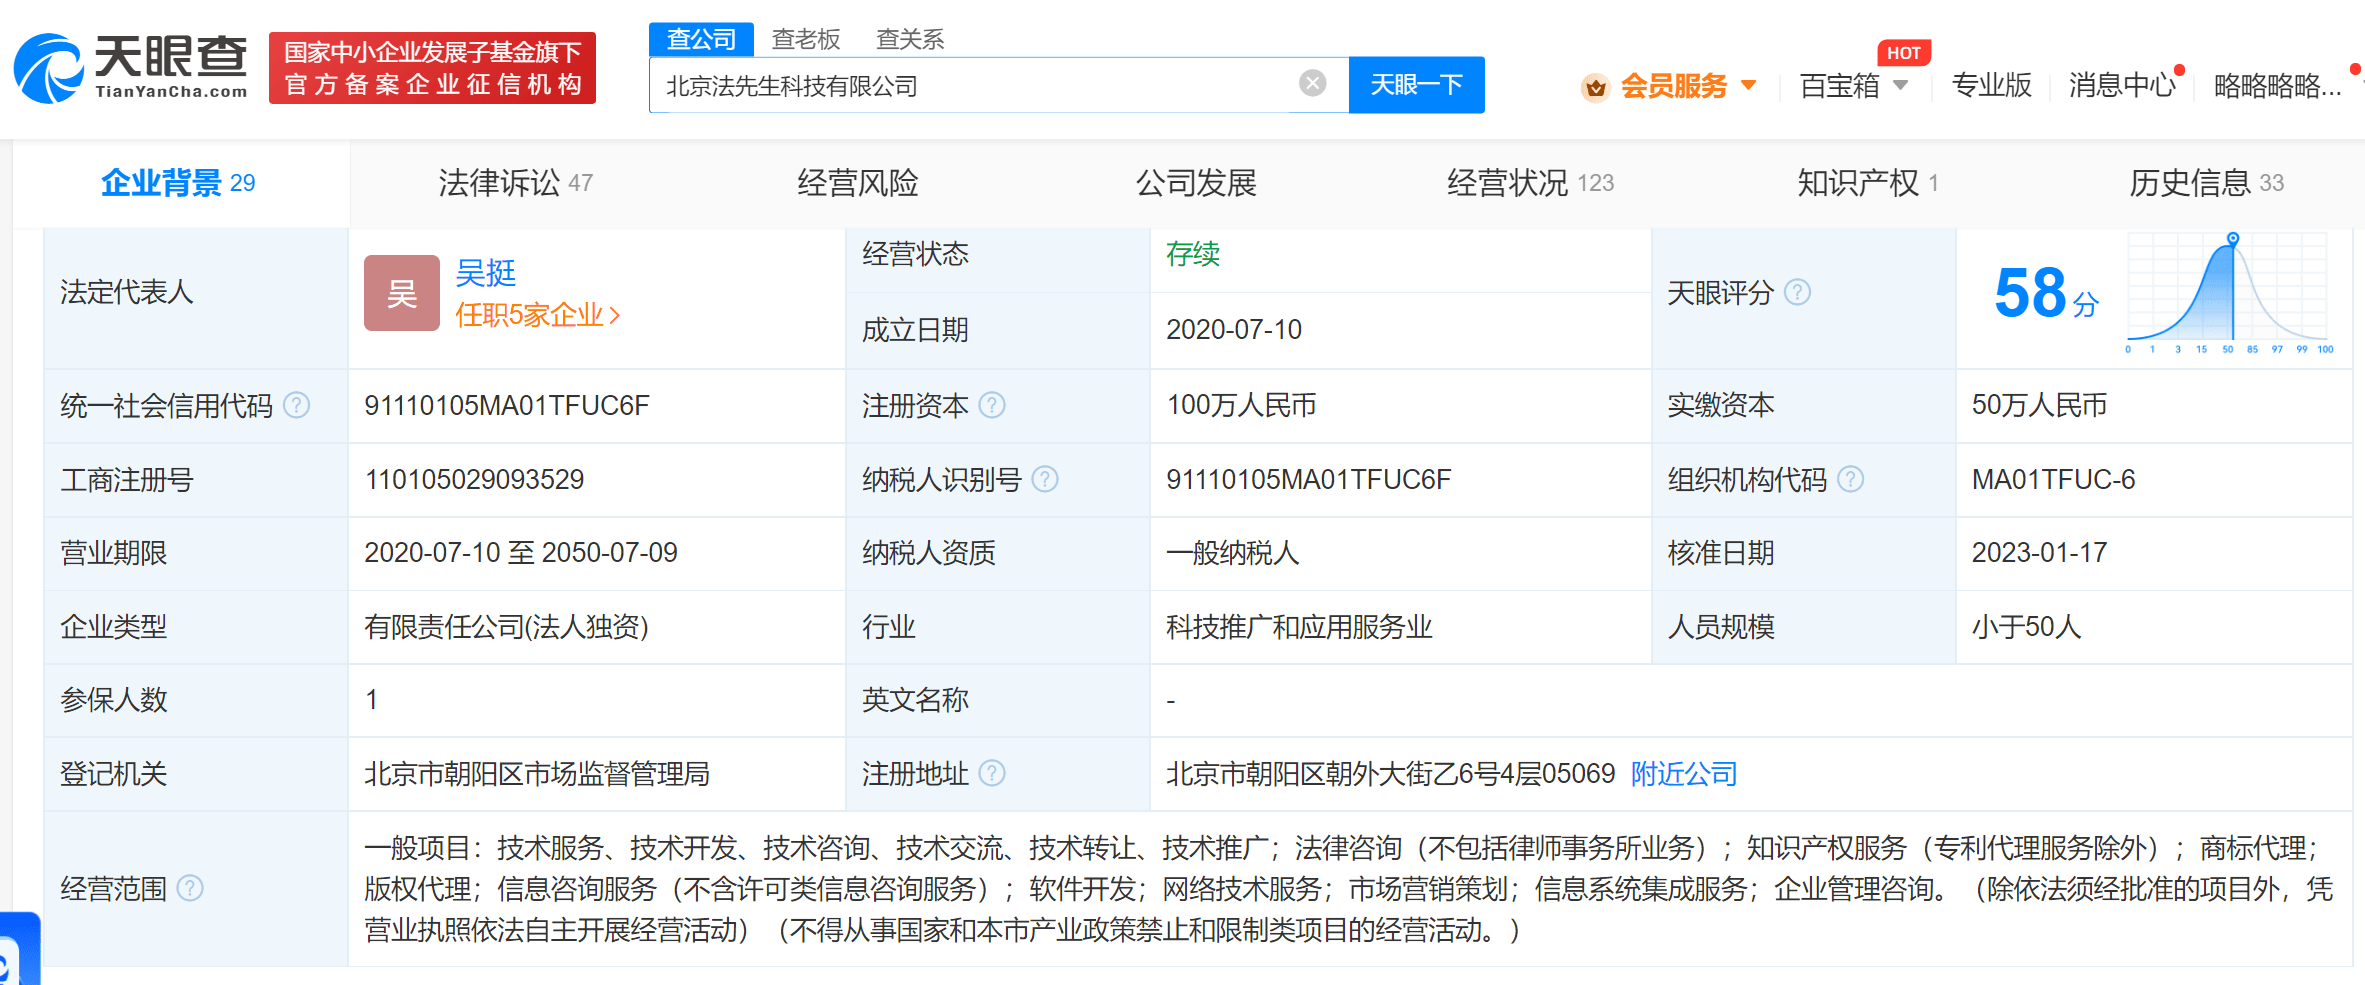The height and width of the screenshot is (985, 2365).
Task: Select the 历史信息 tab
Action: tap(2206, 183)
